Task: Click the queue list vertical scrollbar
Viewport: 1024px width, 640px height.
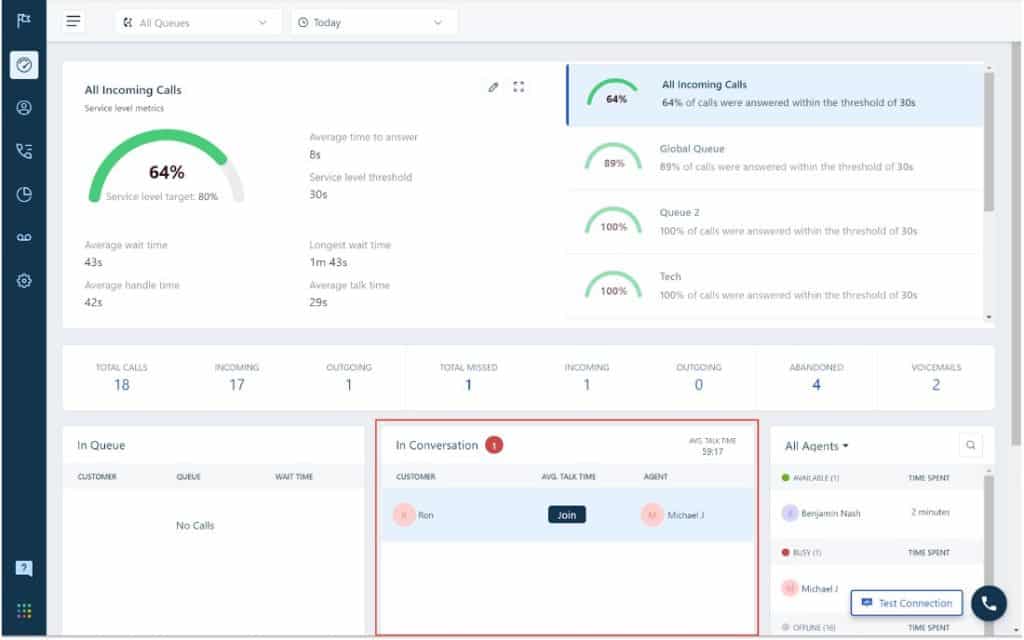Action: (989, 140)
